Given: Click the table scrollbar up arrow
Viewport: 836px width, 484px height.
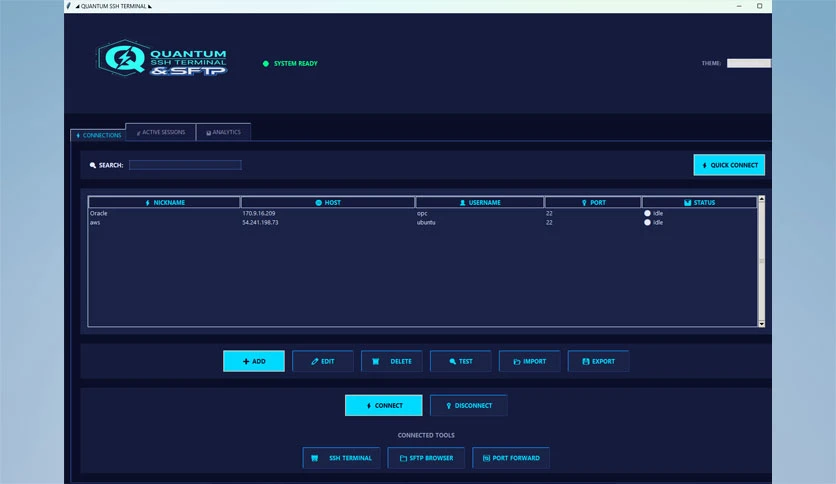Looking at the screenshot, I should point(761,199).
